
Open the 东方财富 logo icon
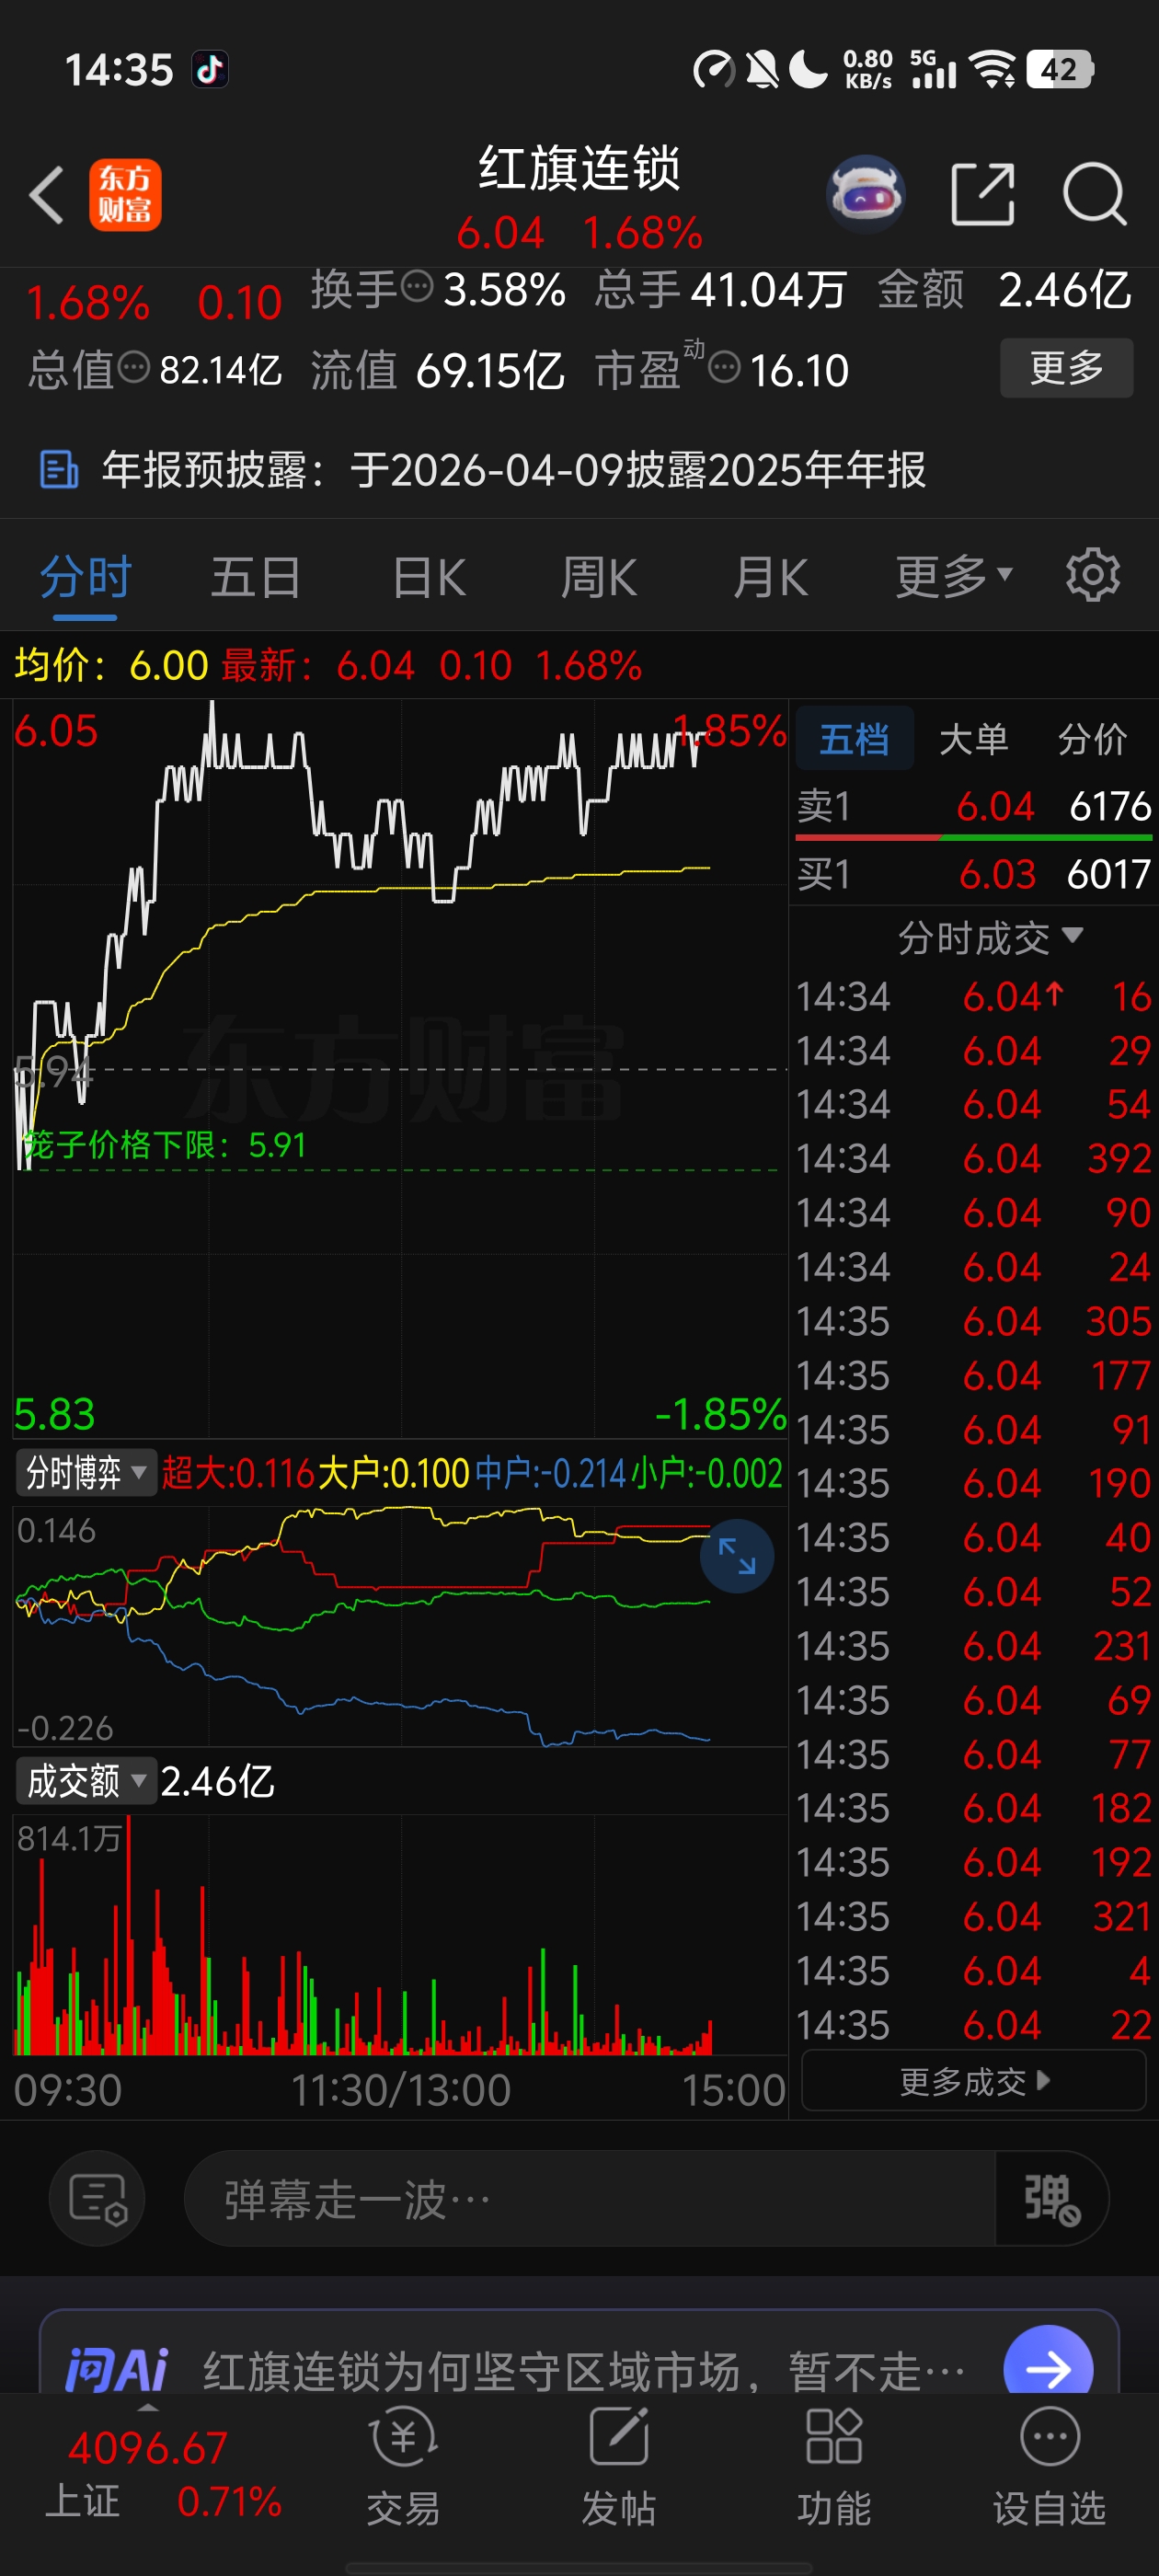click(125, 194)
